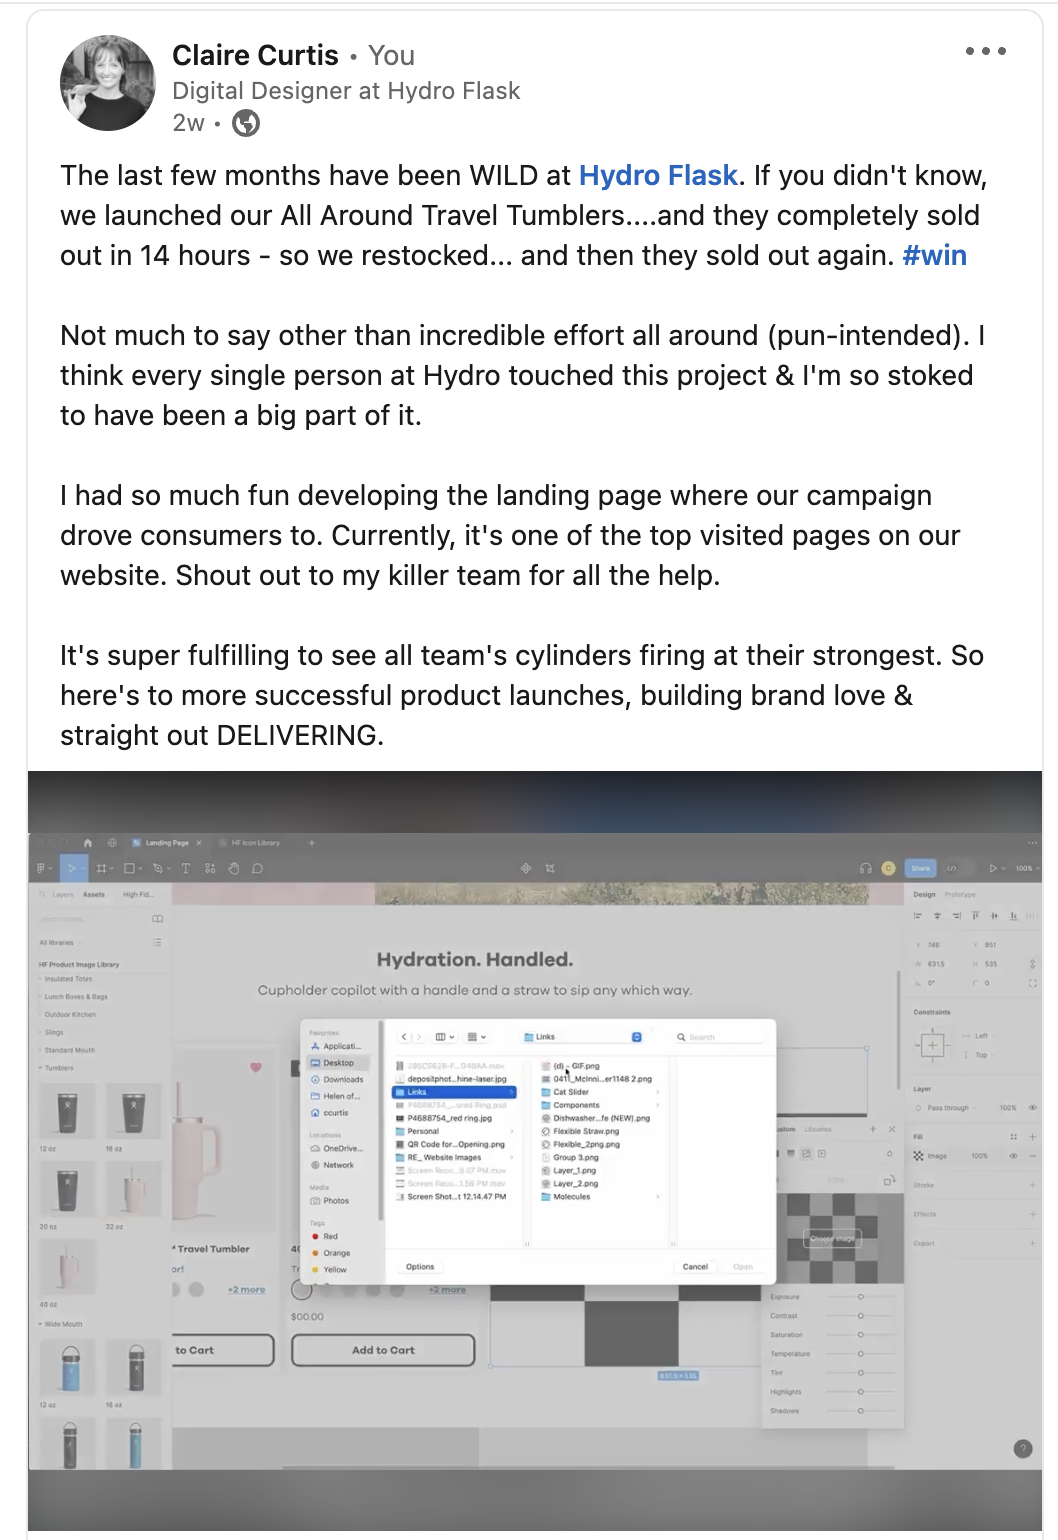Open the post's three-dot options menu
This screenshot has width=1058, height=1540.
[985, 51]
